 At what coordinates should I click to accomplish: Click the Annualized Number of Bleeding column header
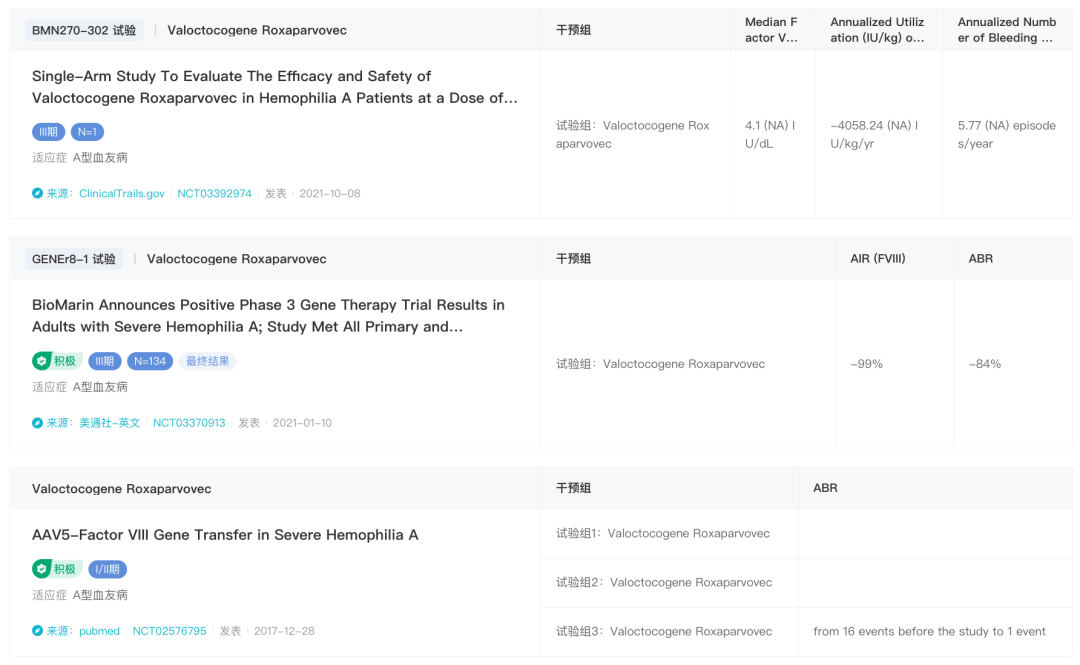click(x=1006, y=30)
